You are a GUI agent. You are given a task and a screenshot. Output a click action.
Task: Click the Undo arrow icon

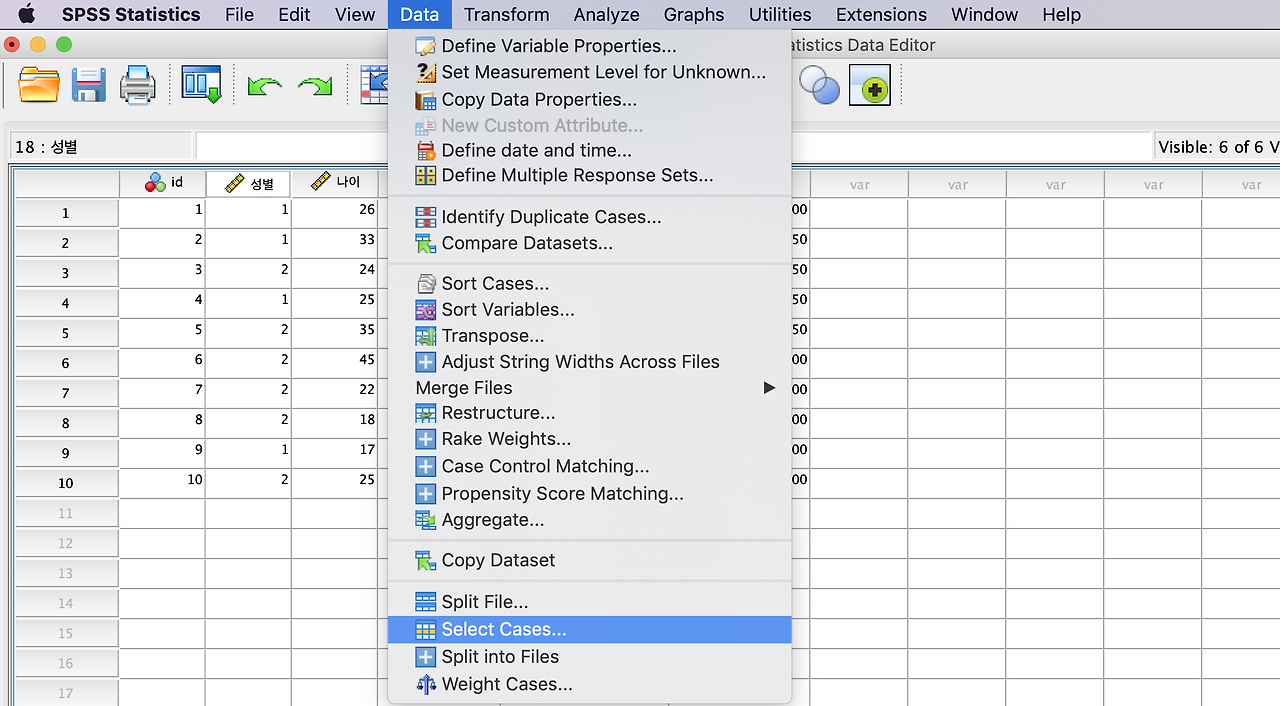pos(264,87)
